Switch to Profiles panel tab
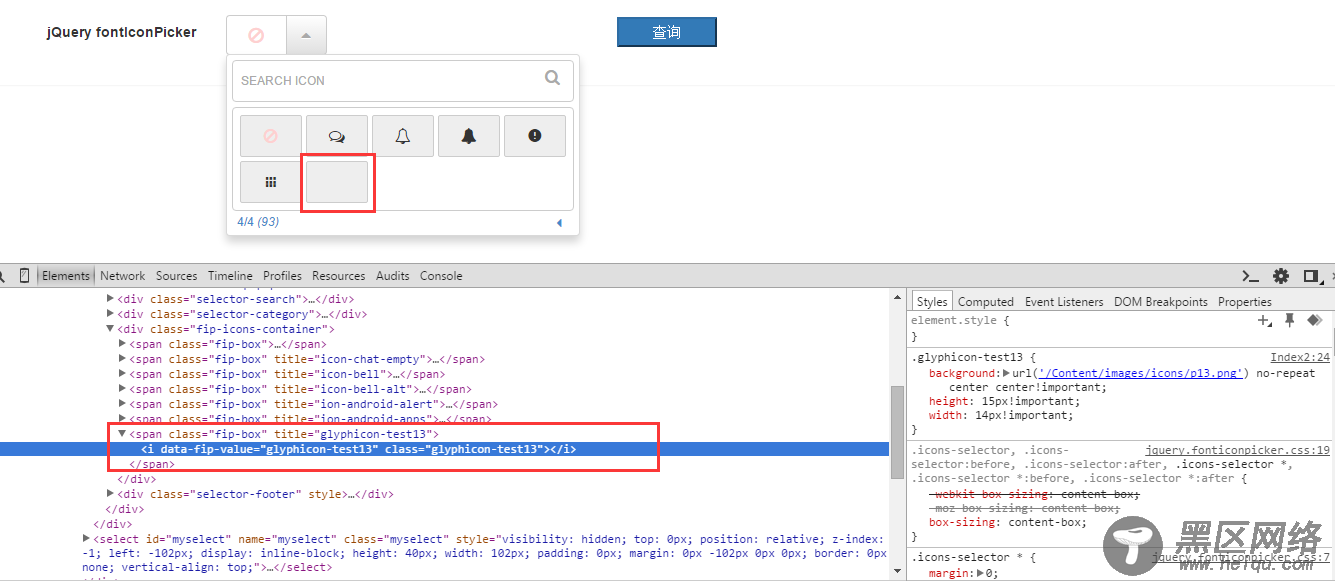Viewport: 1335px width, 581px height. (283, 276)
